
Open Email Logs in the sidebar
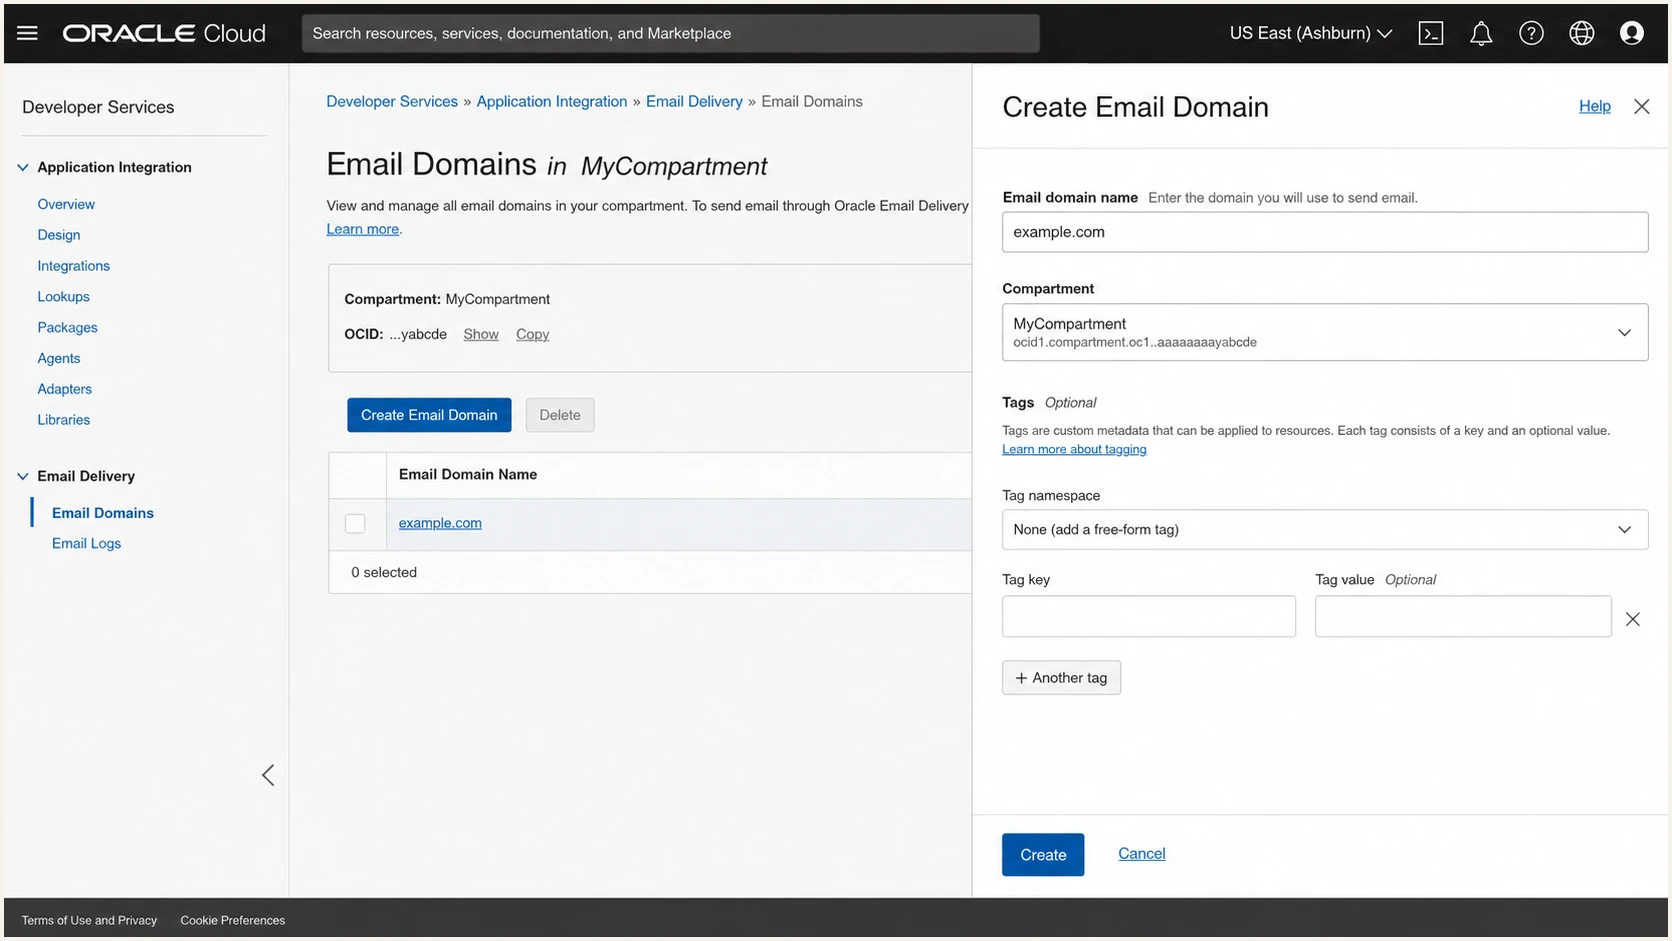(x=86, y=544)
